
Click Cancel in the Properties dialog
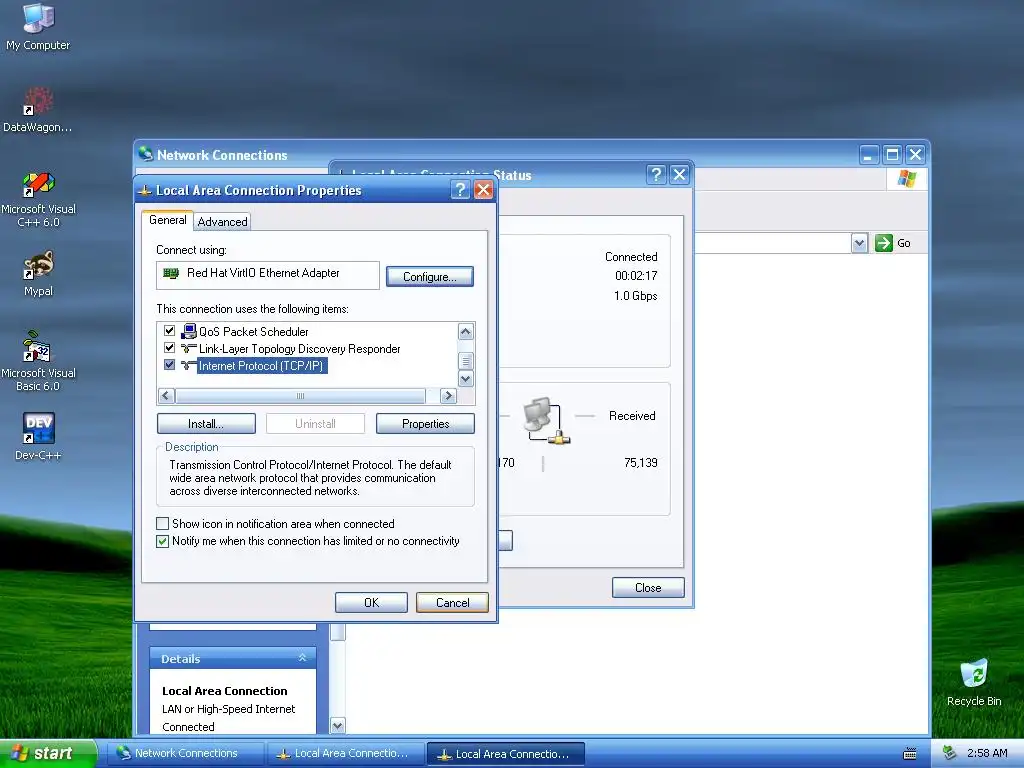coord(453,603)
